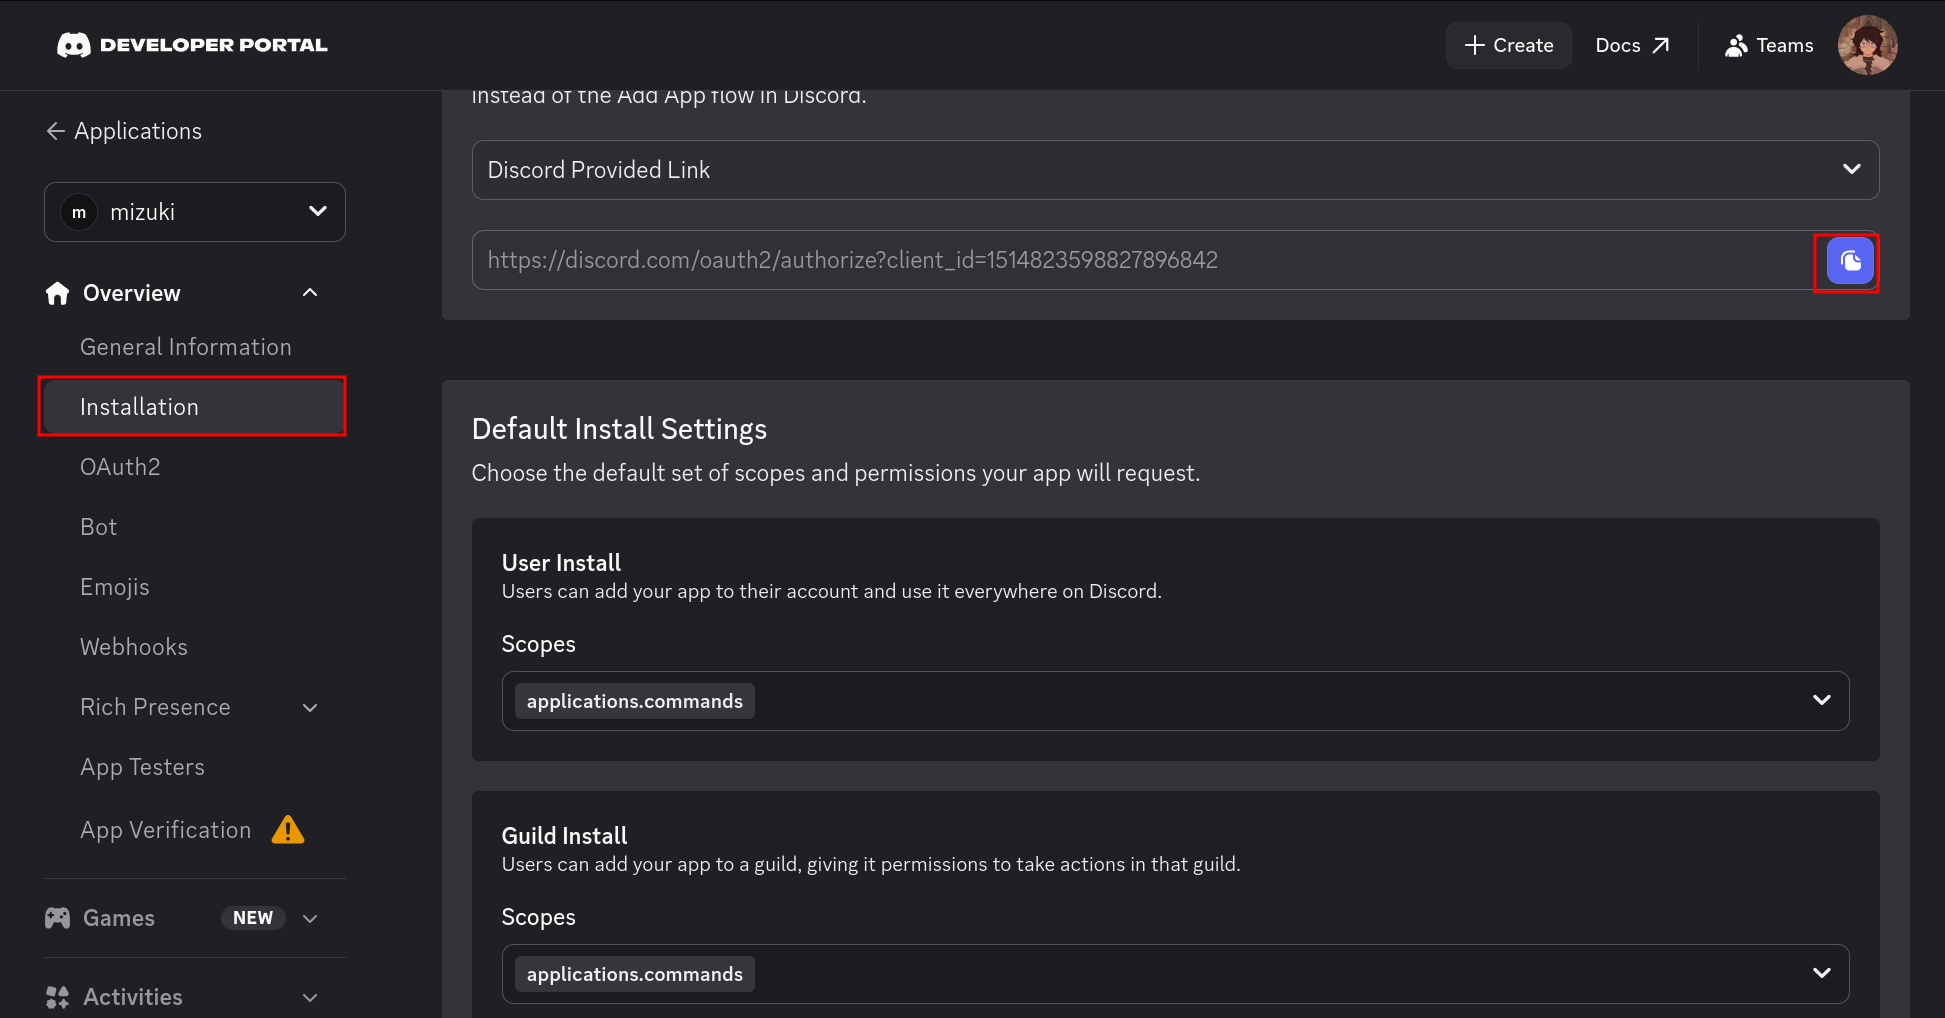1945x1018 pixels.
Task: Click the Default Install Settings heading
Action: [619, 429]
